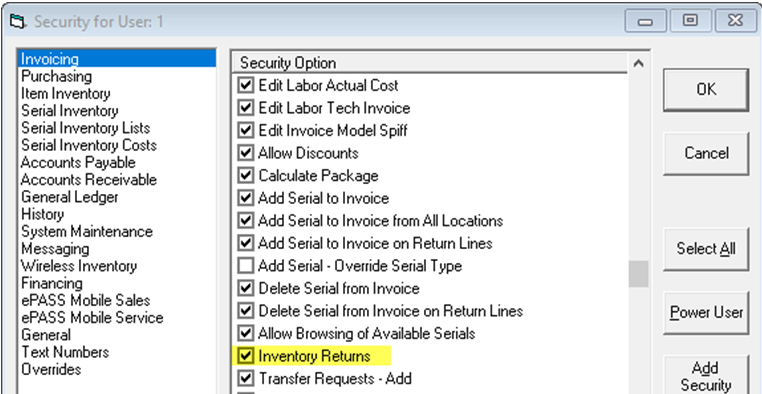Choose the General category
The image size is (762, 394).
[117, 335]
